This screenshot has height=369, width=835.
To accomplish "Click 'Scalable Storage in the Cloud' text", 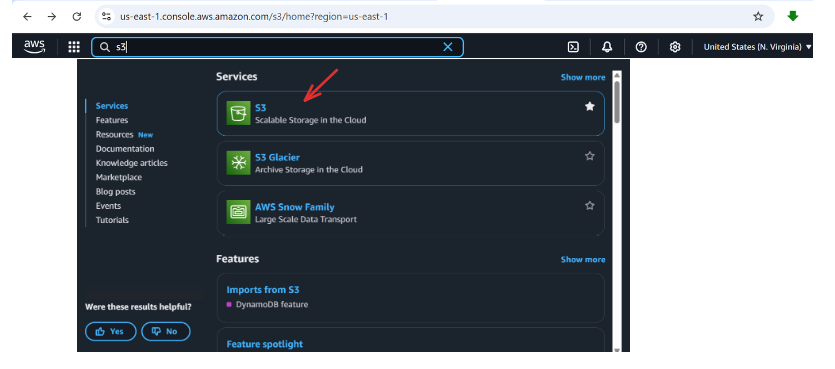I will [x=310, y=120].
